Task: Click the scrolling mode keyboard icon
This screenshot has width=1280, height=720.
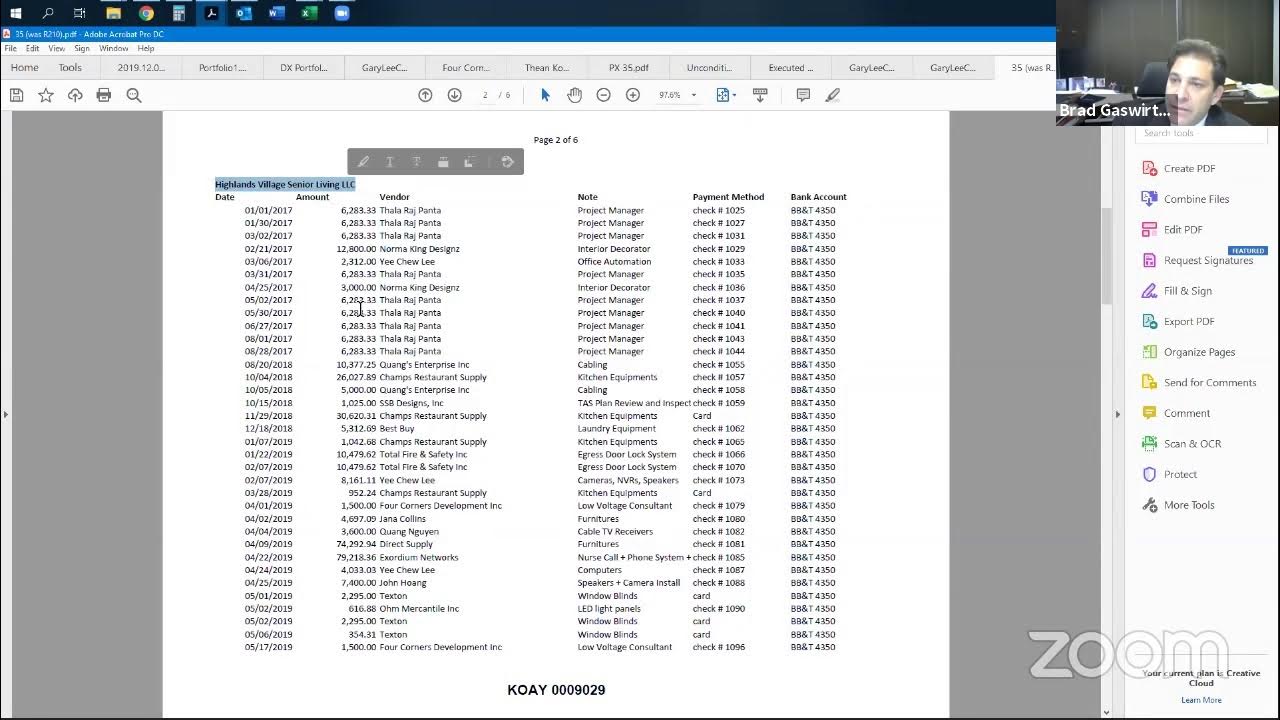Action: [760, 95]
